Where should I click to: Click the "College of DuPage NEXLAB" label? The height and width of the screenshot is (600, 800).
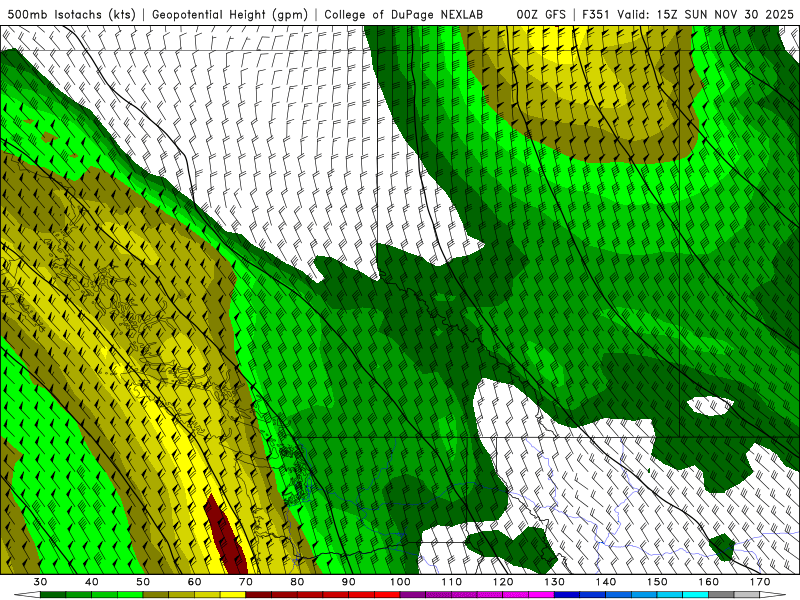tap(403, 15)
